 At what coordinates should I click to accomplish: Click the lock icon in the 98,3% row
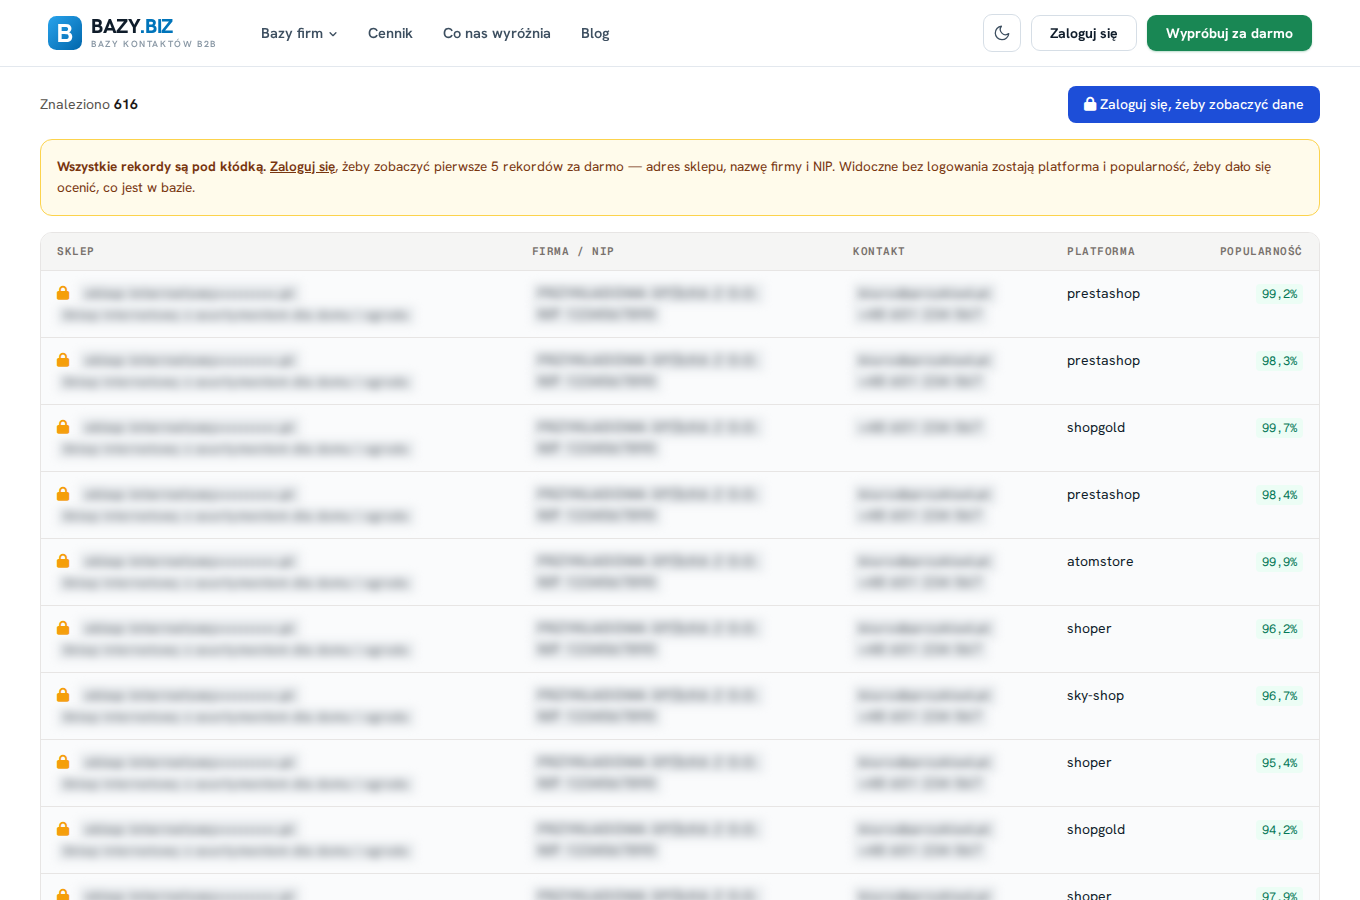(x=63, y=360)
